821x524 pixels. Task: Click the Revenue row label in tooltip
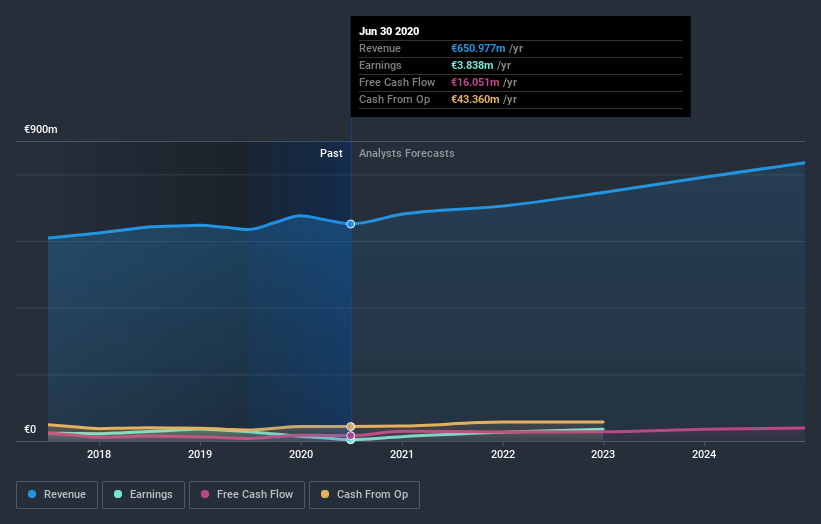[x=380, y=48]
